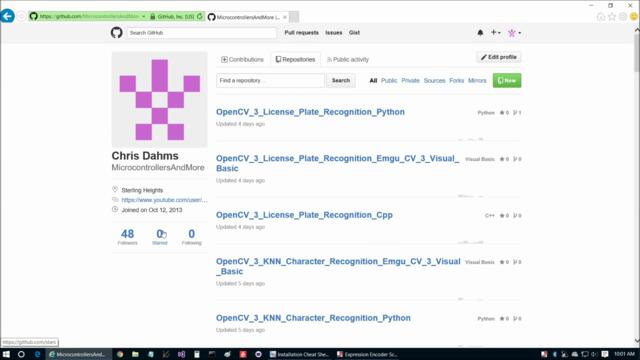
Task: Select the All repository filter
Action: [373, 80]
